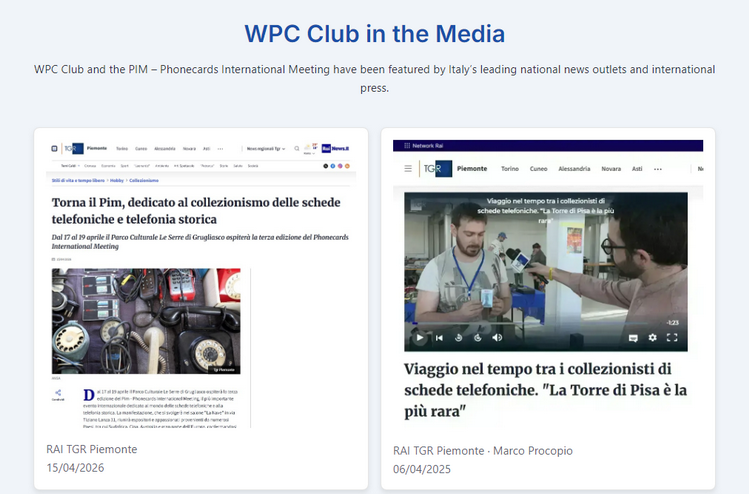Viewport: 749px width, 494px height.
Task: Open the video settings gear
Action: pos(653,338)
